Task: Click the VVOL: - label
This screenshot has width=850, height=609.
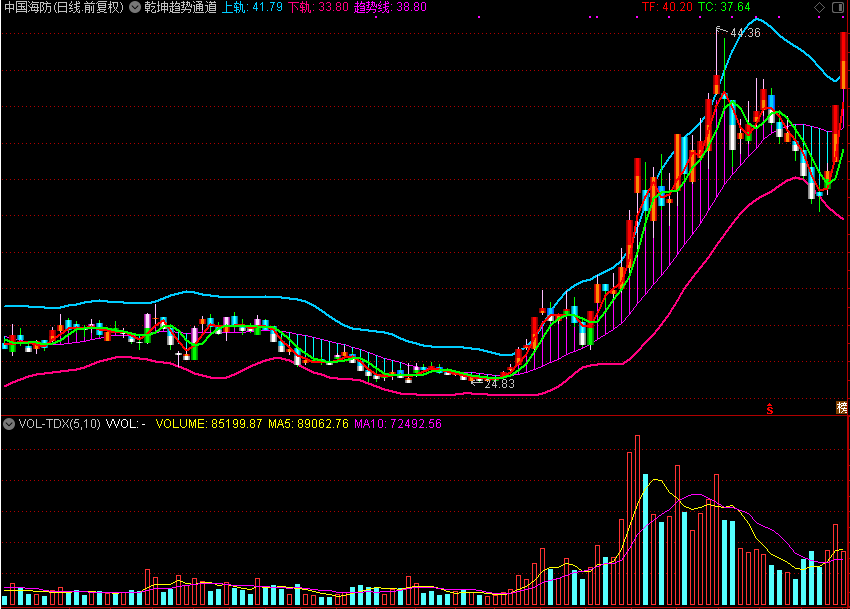Action: pos(125,424)
